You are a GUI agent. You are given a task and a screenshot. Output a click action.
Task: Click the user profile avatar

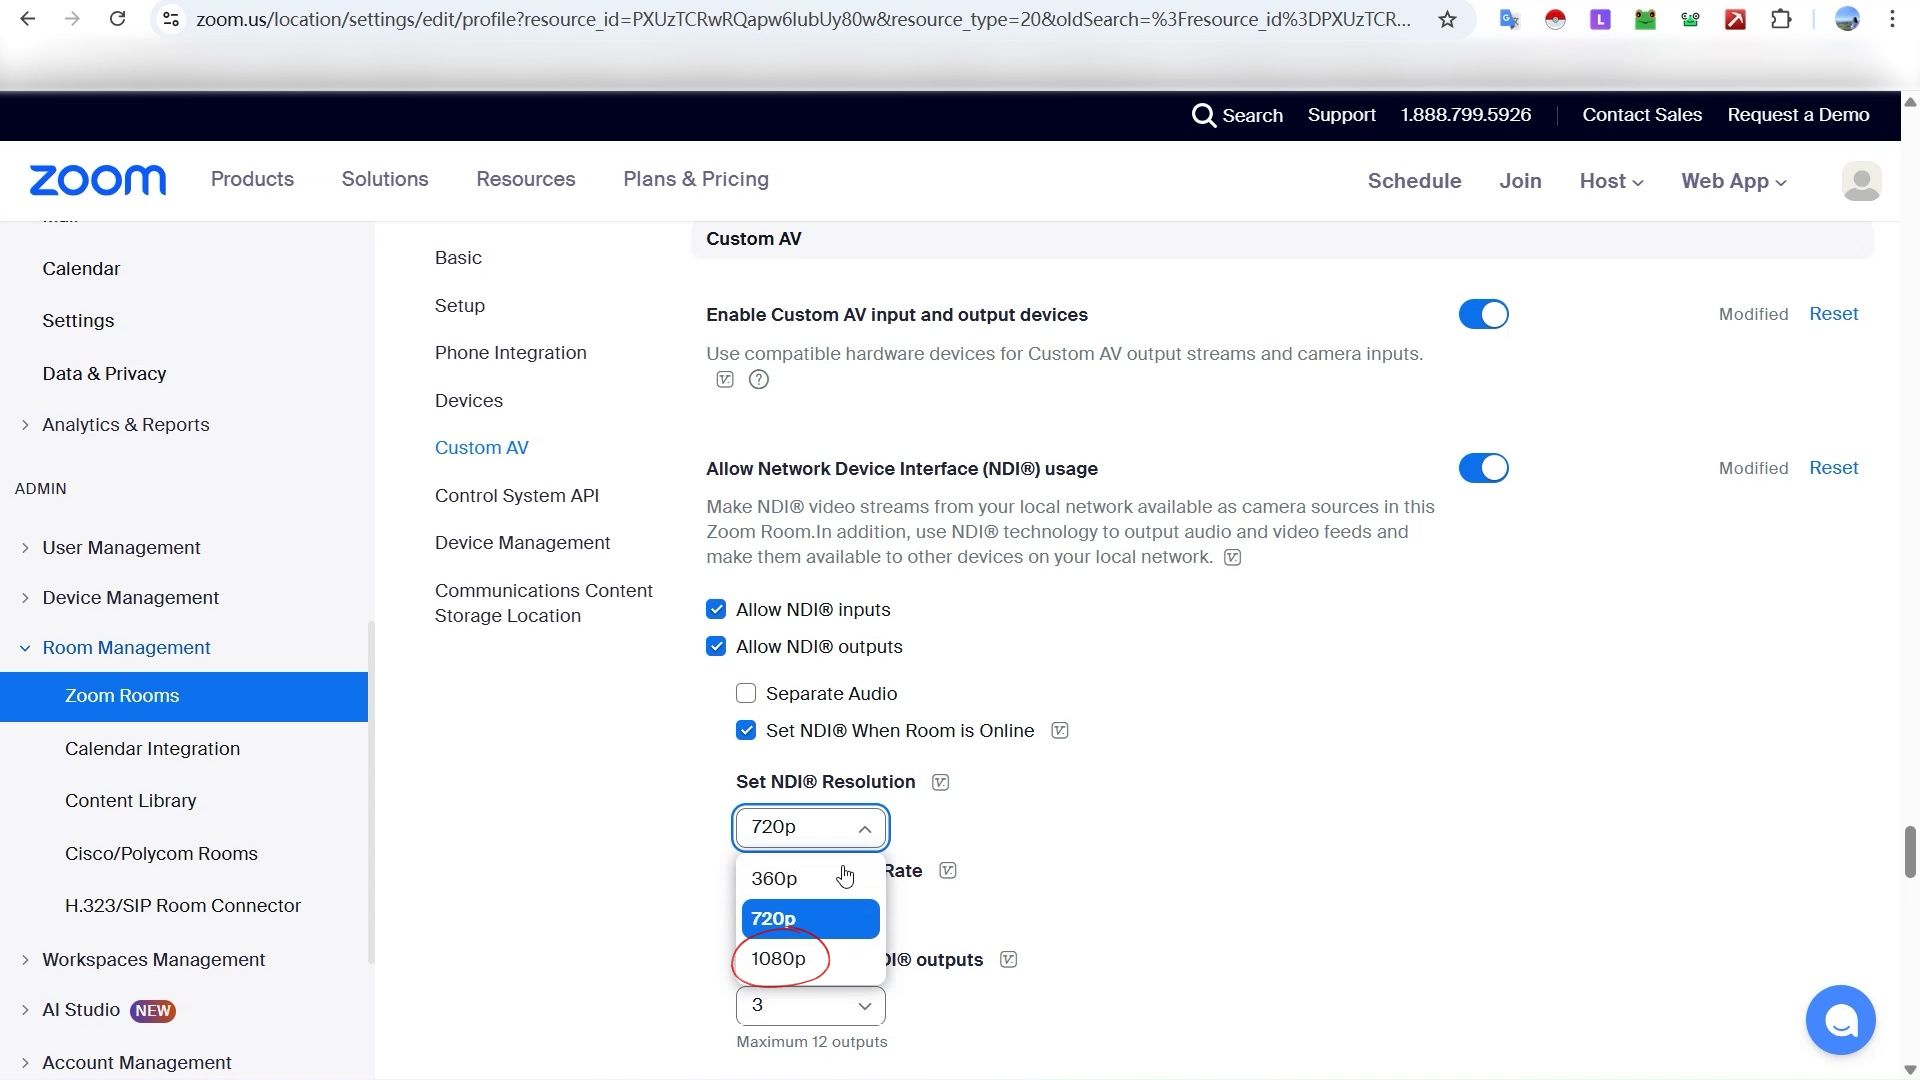point(1861,181)
